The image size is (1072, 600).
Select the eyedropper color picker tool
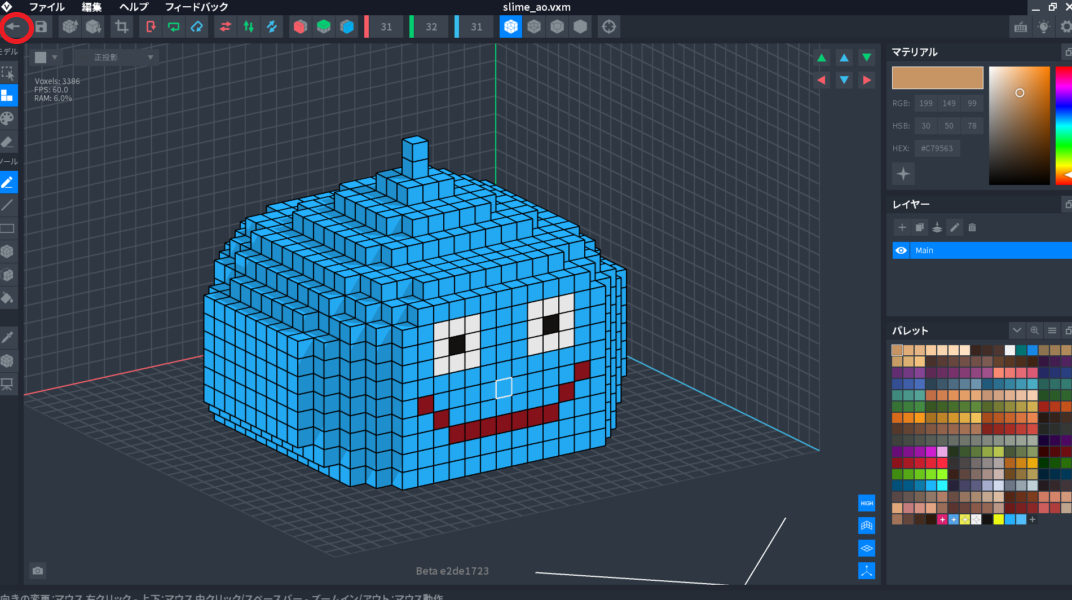pos(8,337)
